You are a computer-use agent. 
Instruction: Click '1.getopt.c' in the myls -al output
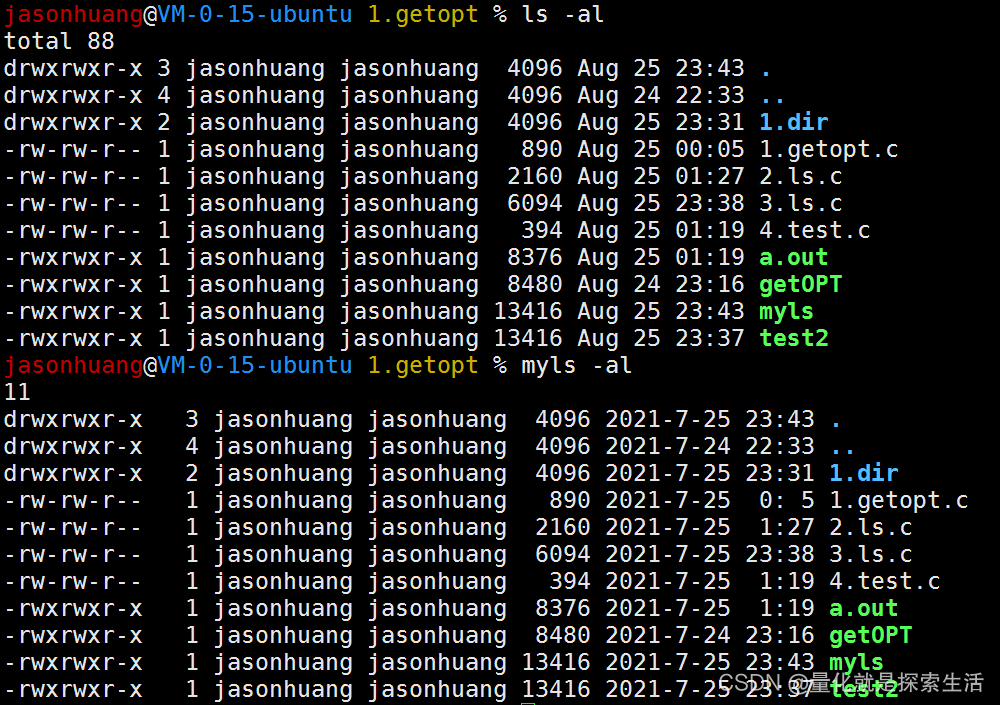(899, 501)
